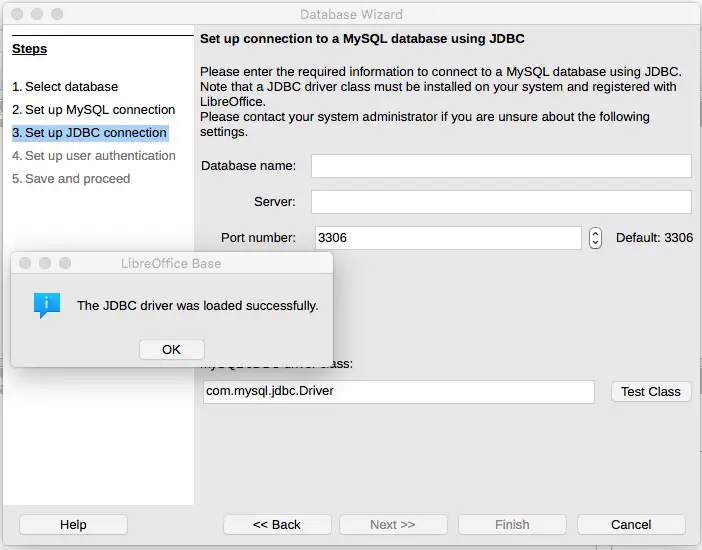Click OK in the LibreOffice Base dialog
This screenshot has width=702, height=550.
click(x=171, y=349)
